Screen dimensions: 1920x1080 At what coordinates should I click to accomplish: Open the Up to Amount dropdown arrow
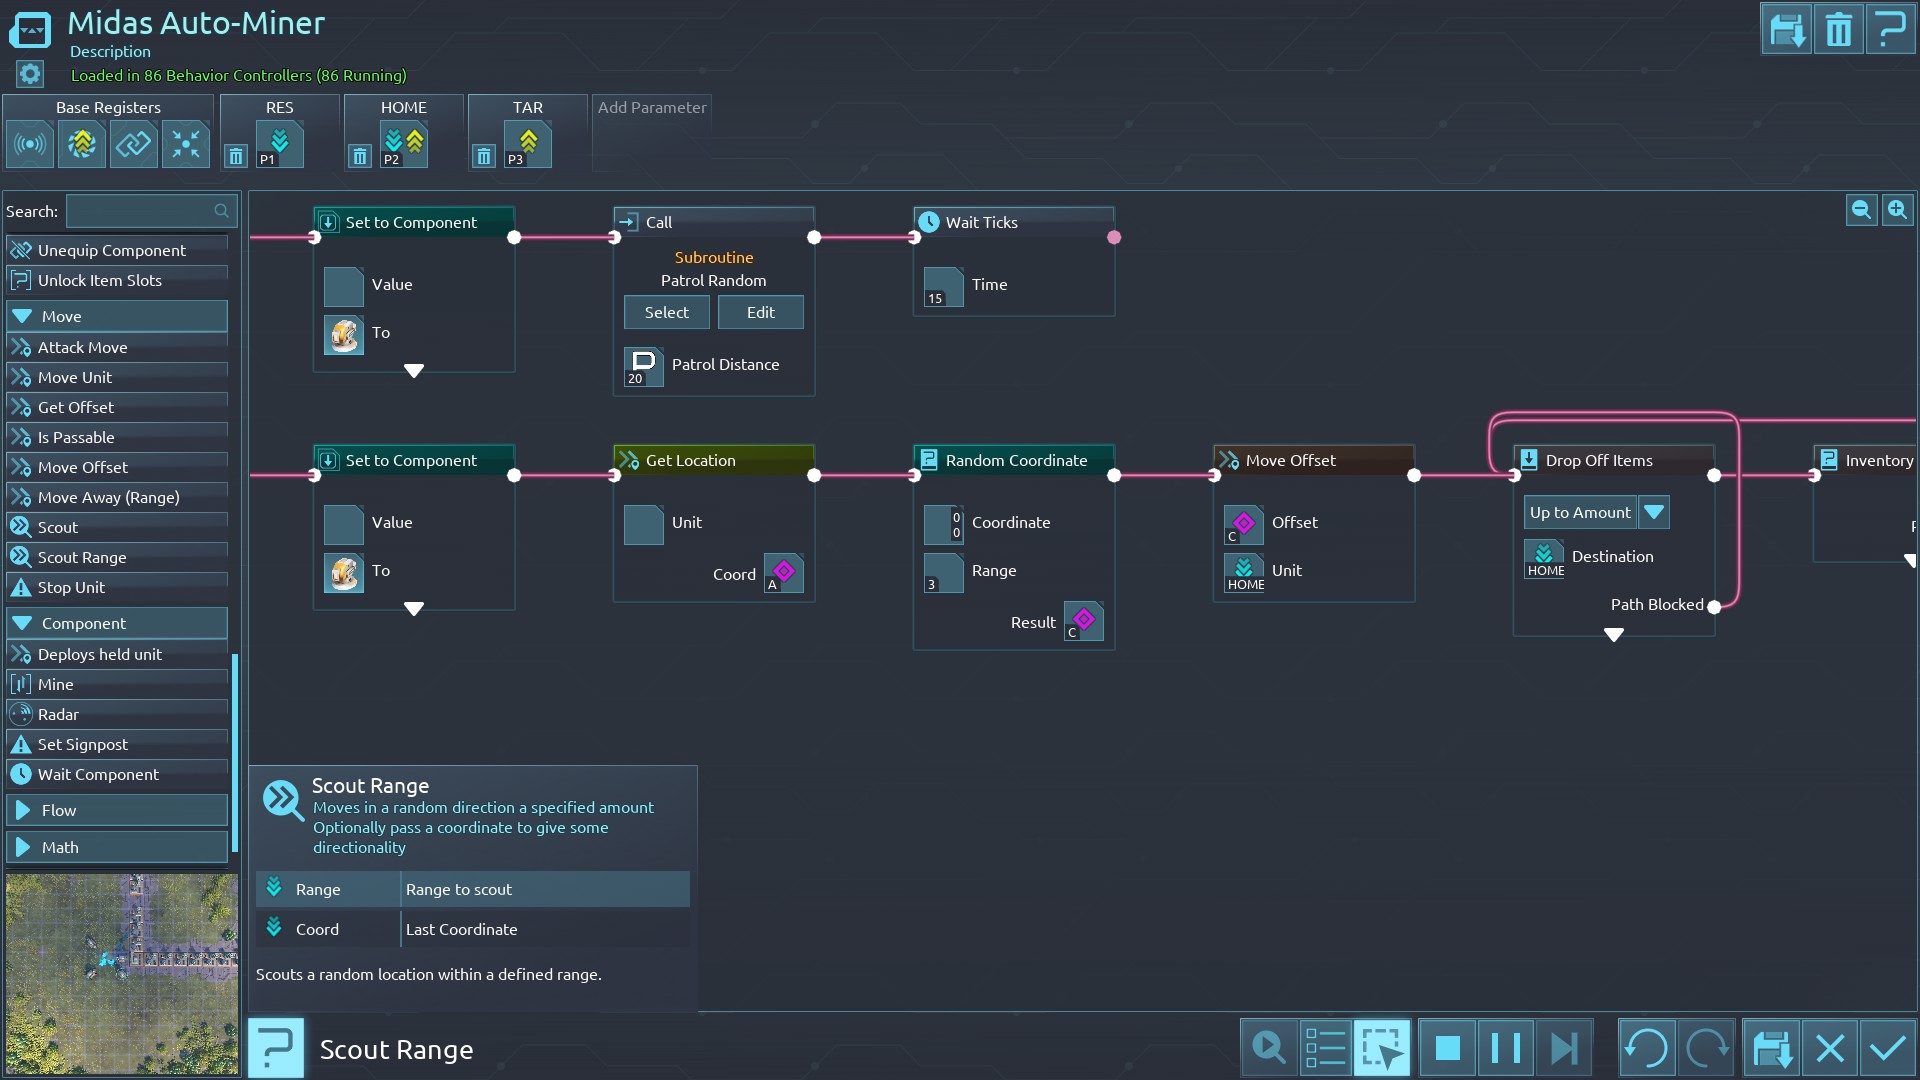coord(1654,512)
